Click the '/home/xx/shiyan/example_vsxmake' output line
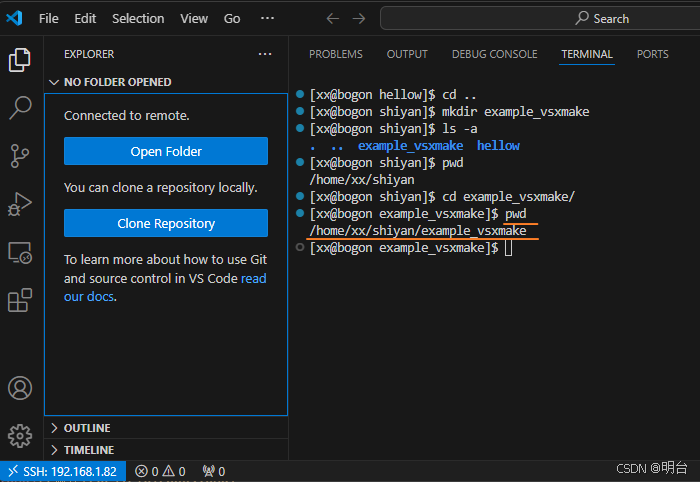The width and height of the screenshot is (700, 482). click(418, 231)
